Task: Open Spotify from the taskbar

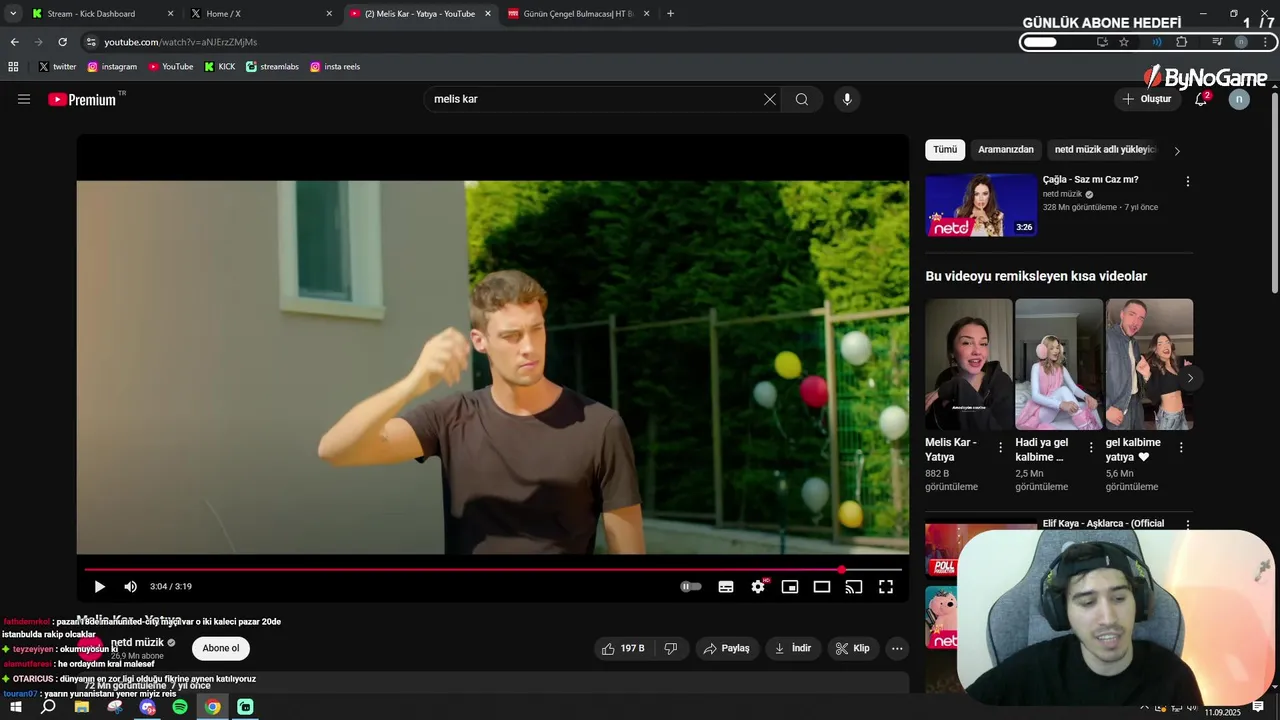Action: pos(180,707)
